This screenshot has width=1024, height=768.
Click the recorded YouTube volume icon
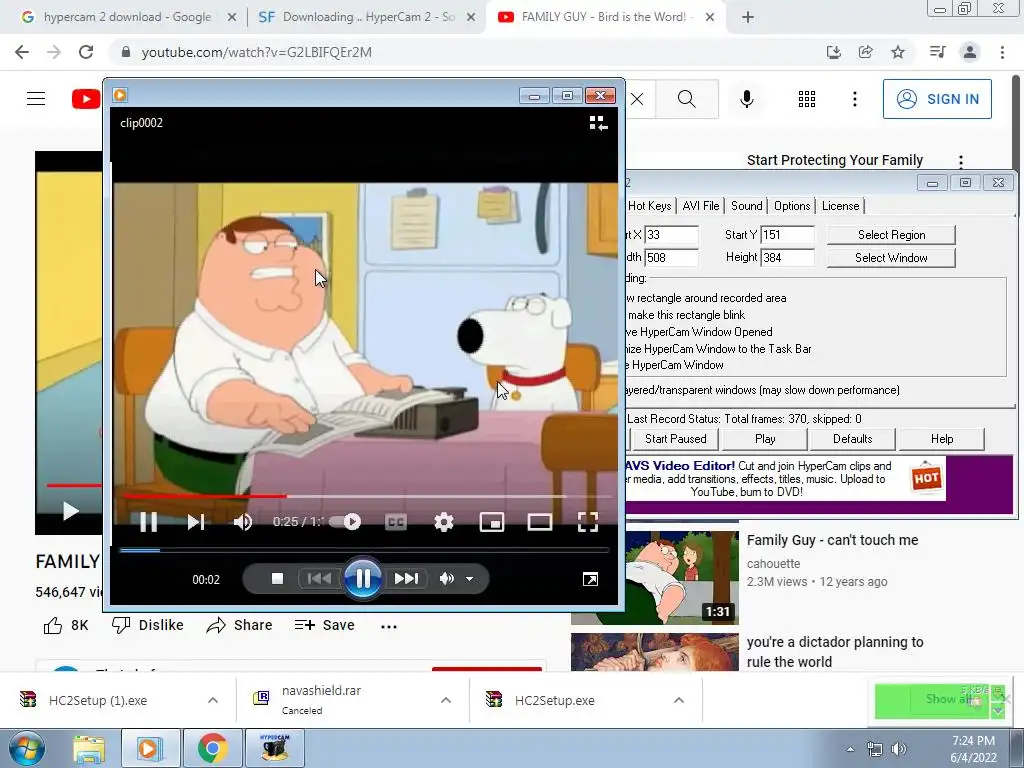pyautogui.click(x=243, y=522)
